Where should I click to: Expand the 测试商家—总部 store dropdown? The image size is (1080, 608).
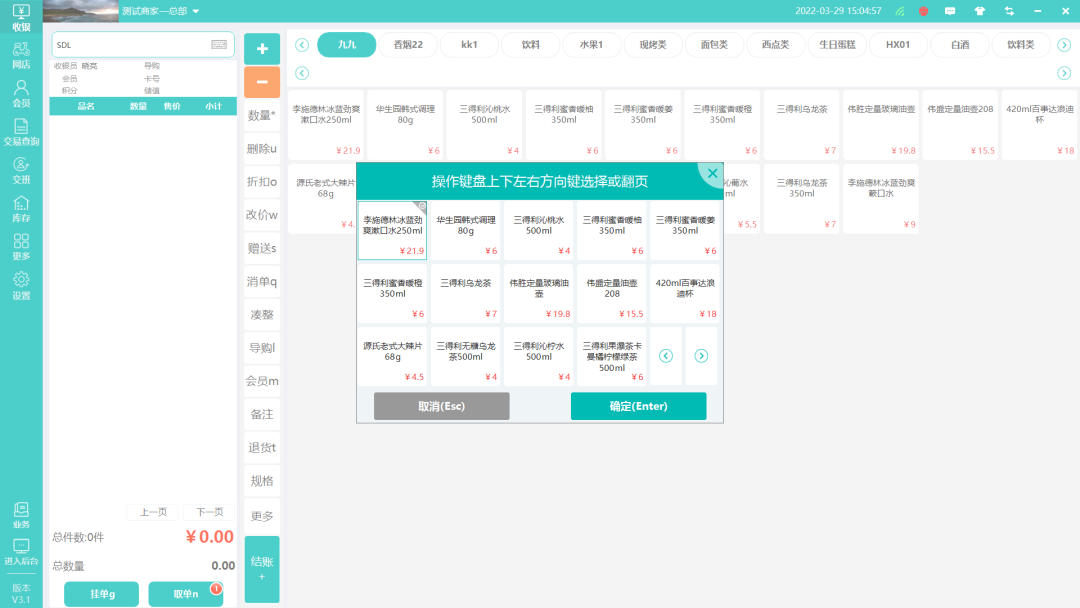click(196, 11)
